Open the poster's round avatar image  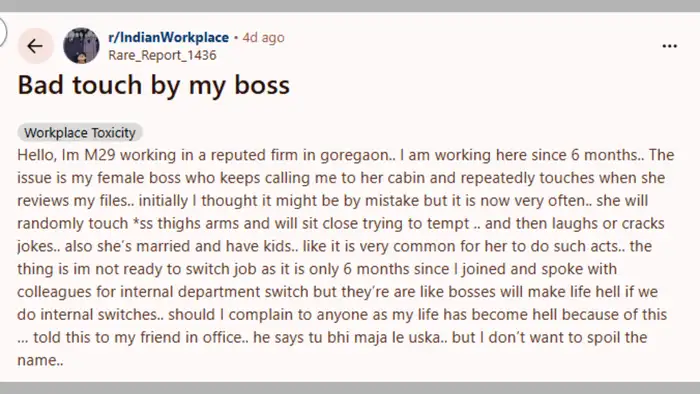point(81,46)
